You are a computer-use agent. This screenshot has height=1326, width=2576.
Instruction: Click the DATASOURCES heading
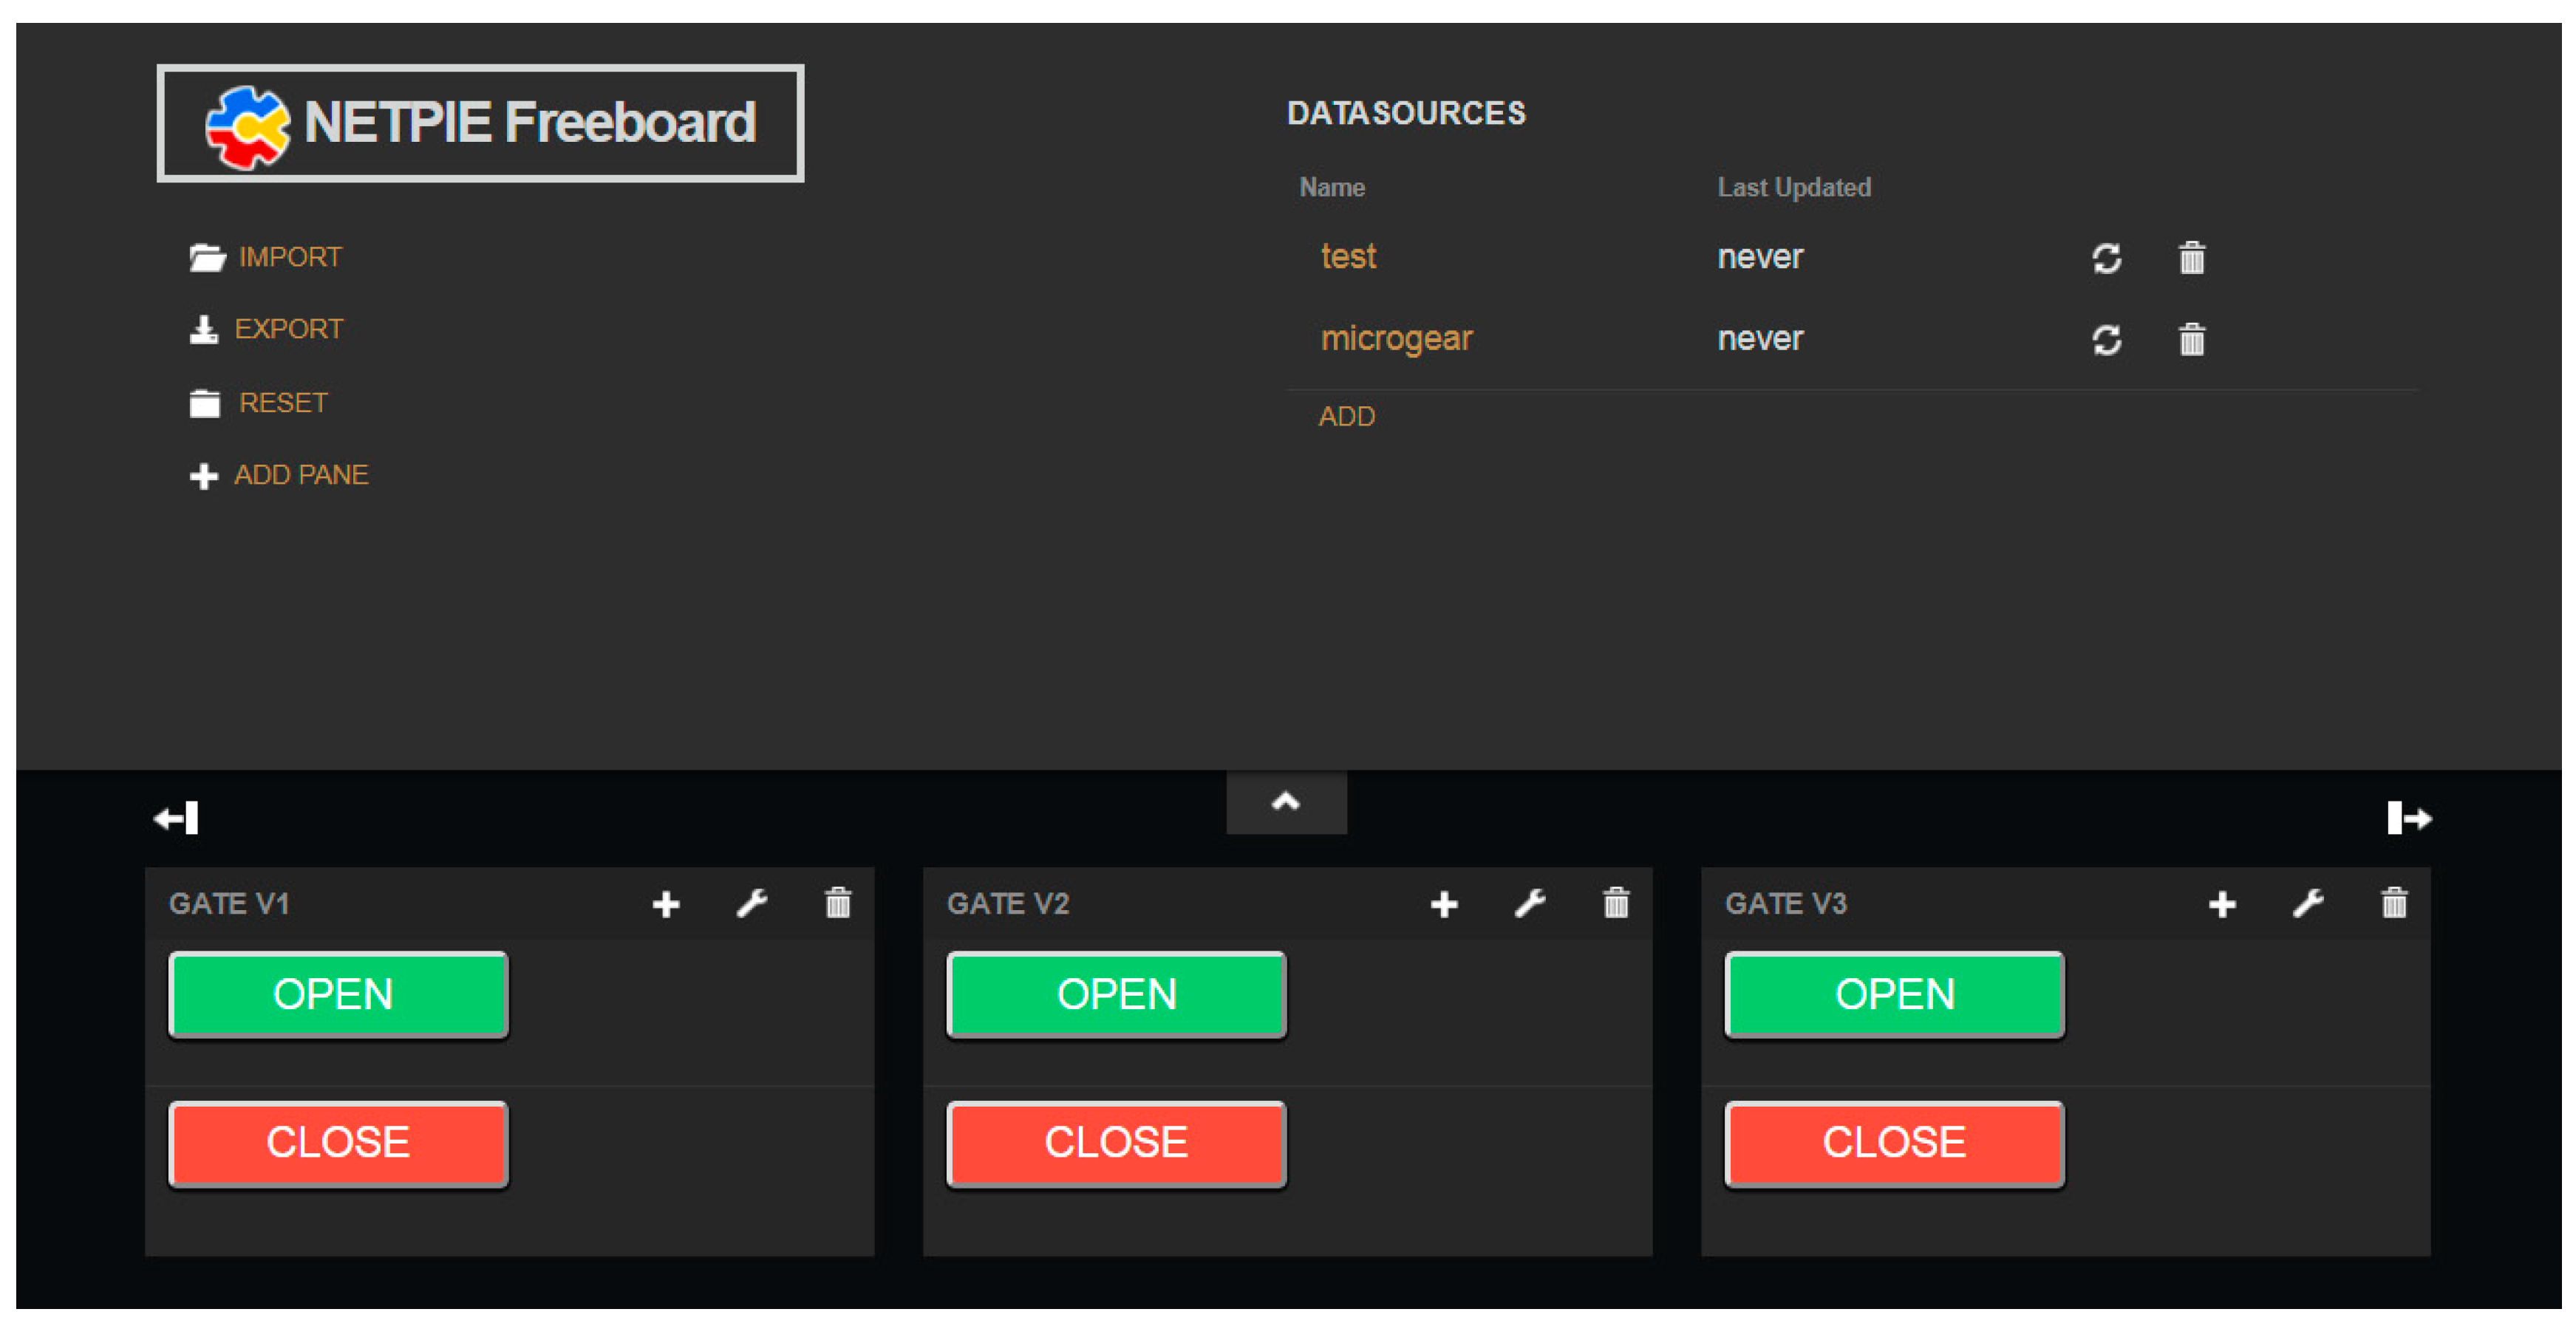click(x=1406, y=113)
